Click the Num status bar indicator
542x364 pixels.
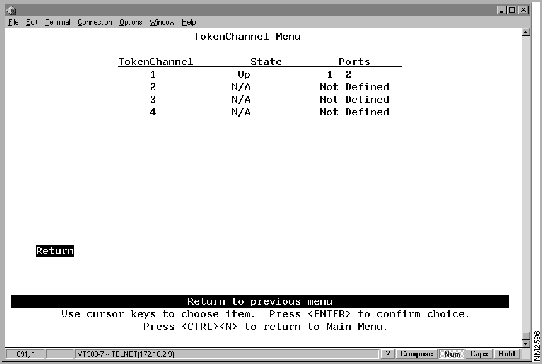(x=451, y=354)
